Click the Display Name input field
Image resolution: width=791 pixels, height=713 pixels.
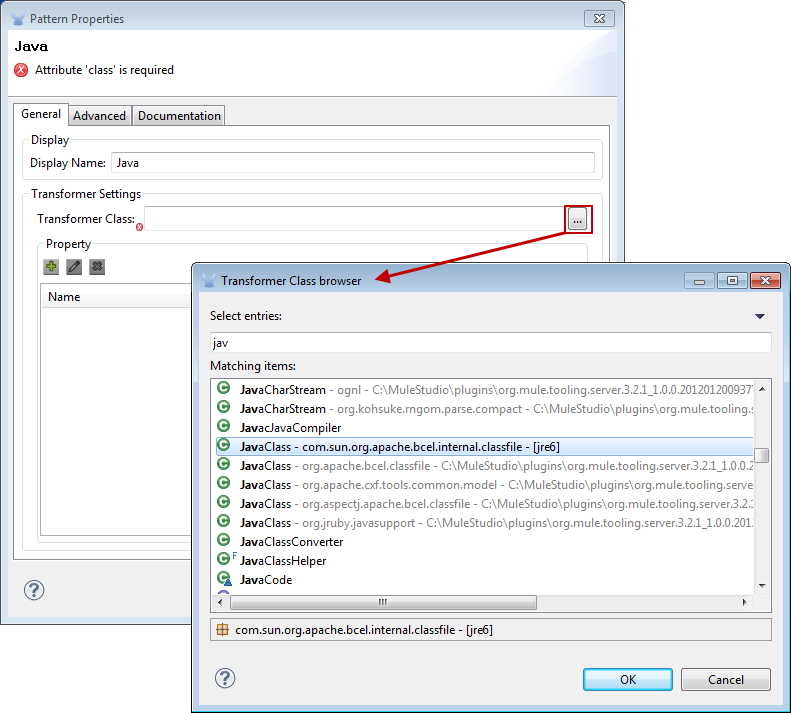352,162
